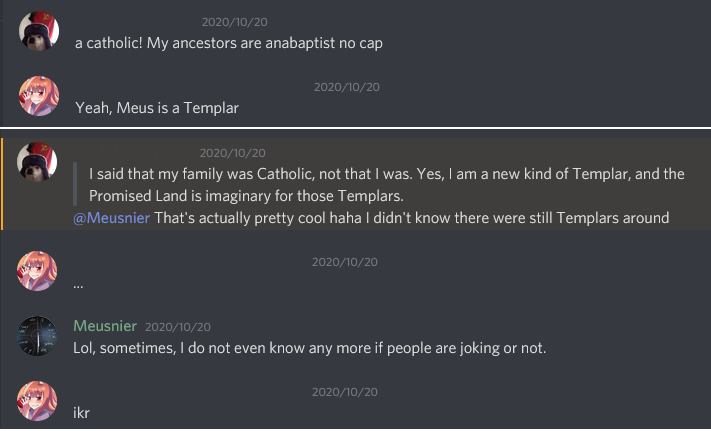Viewport: 711px width, 431px height.
Task: Click the @Meusnier mention
Action: pyautogui.click(x=111, y=218)
